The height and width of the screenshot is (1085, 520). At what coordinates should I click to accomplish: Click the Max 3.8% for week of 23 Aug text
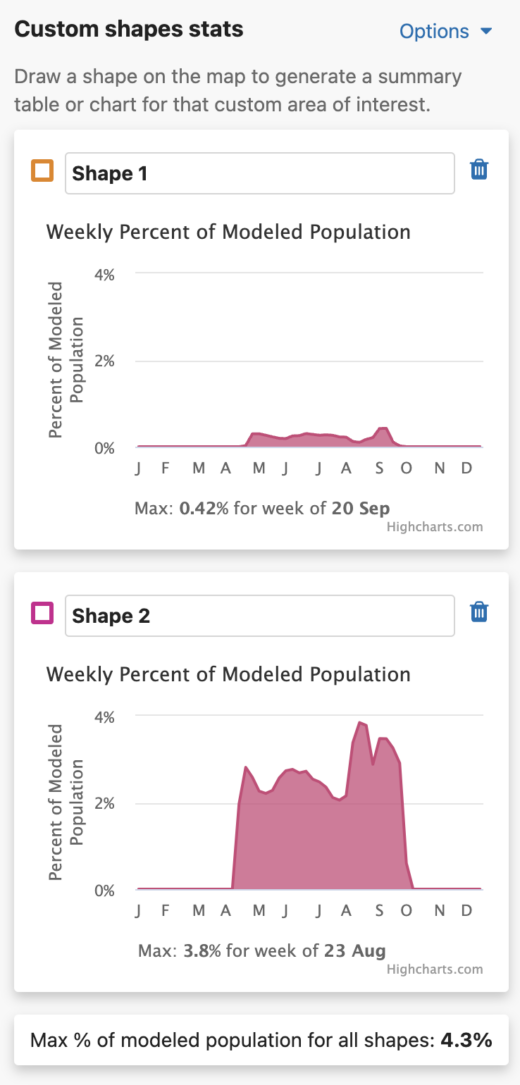click(x=262, y=948)
